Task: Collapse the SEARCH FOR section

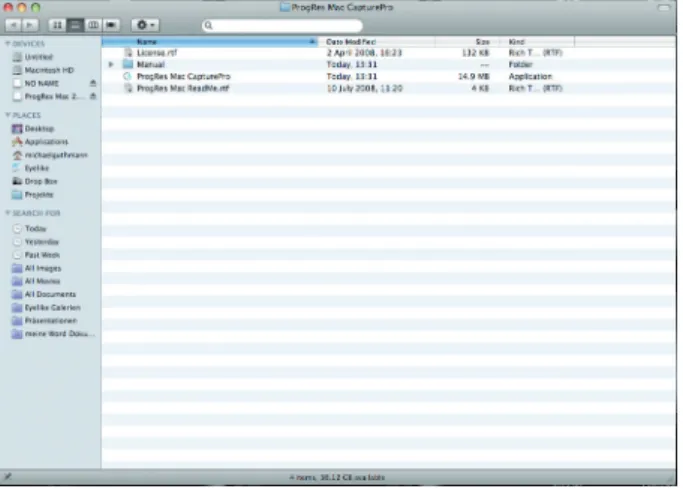Action: (x=7, y=213)
